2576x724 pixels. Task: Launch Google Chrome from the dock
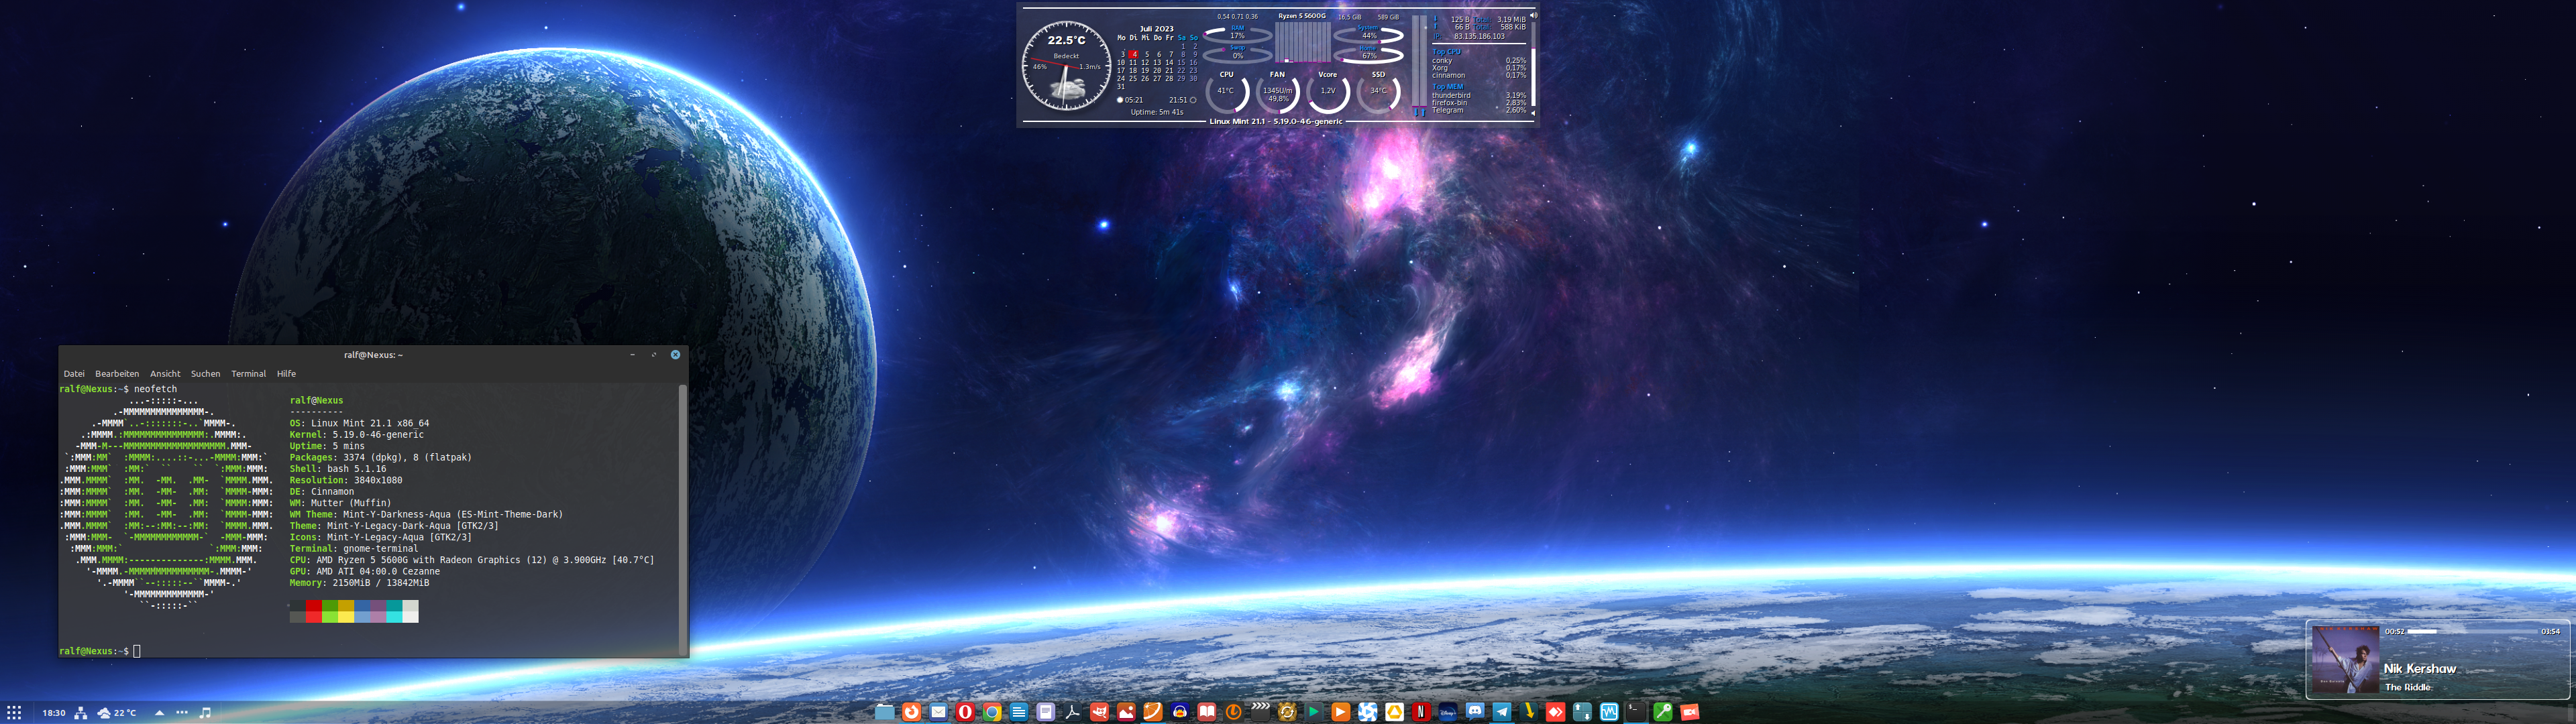(x=992, y=712)
